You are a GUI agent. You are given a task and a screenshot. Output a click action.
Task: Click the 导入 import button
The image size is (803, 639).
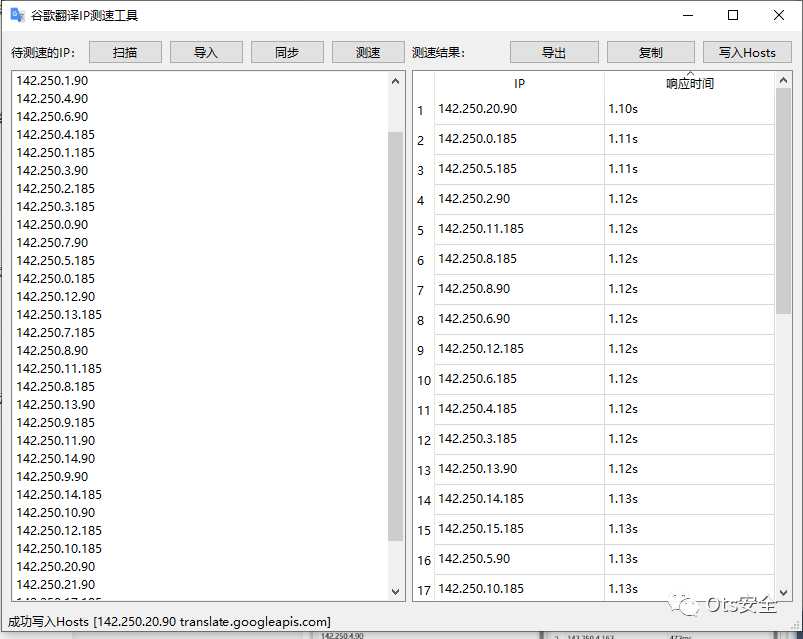click(206, 52)
